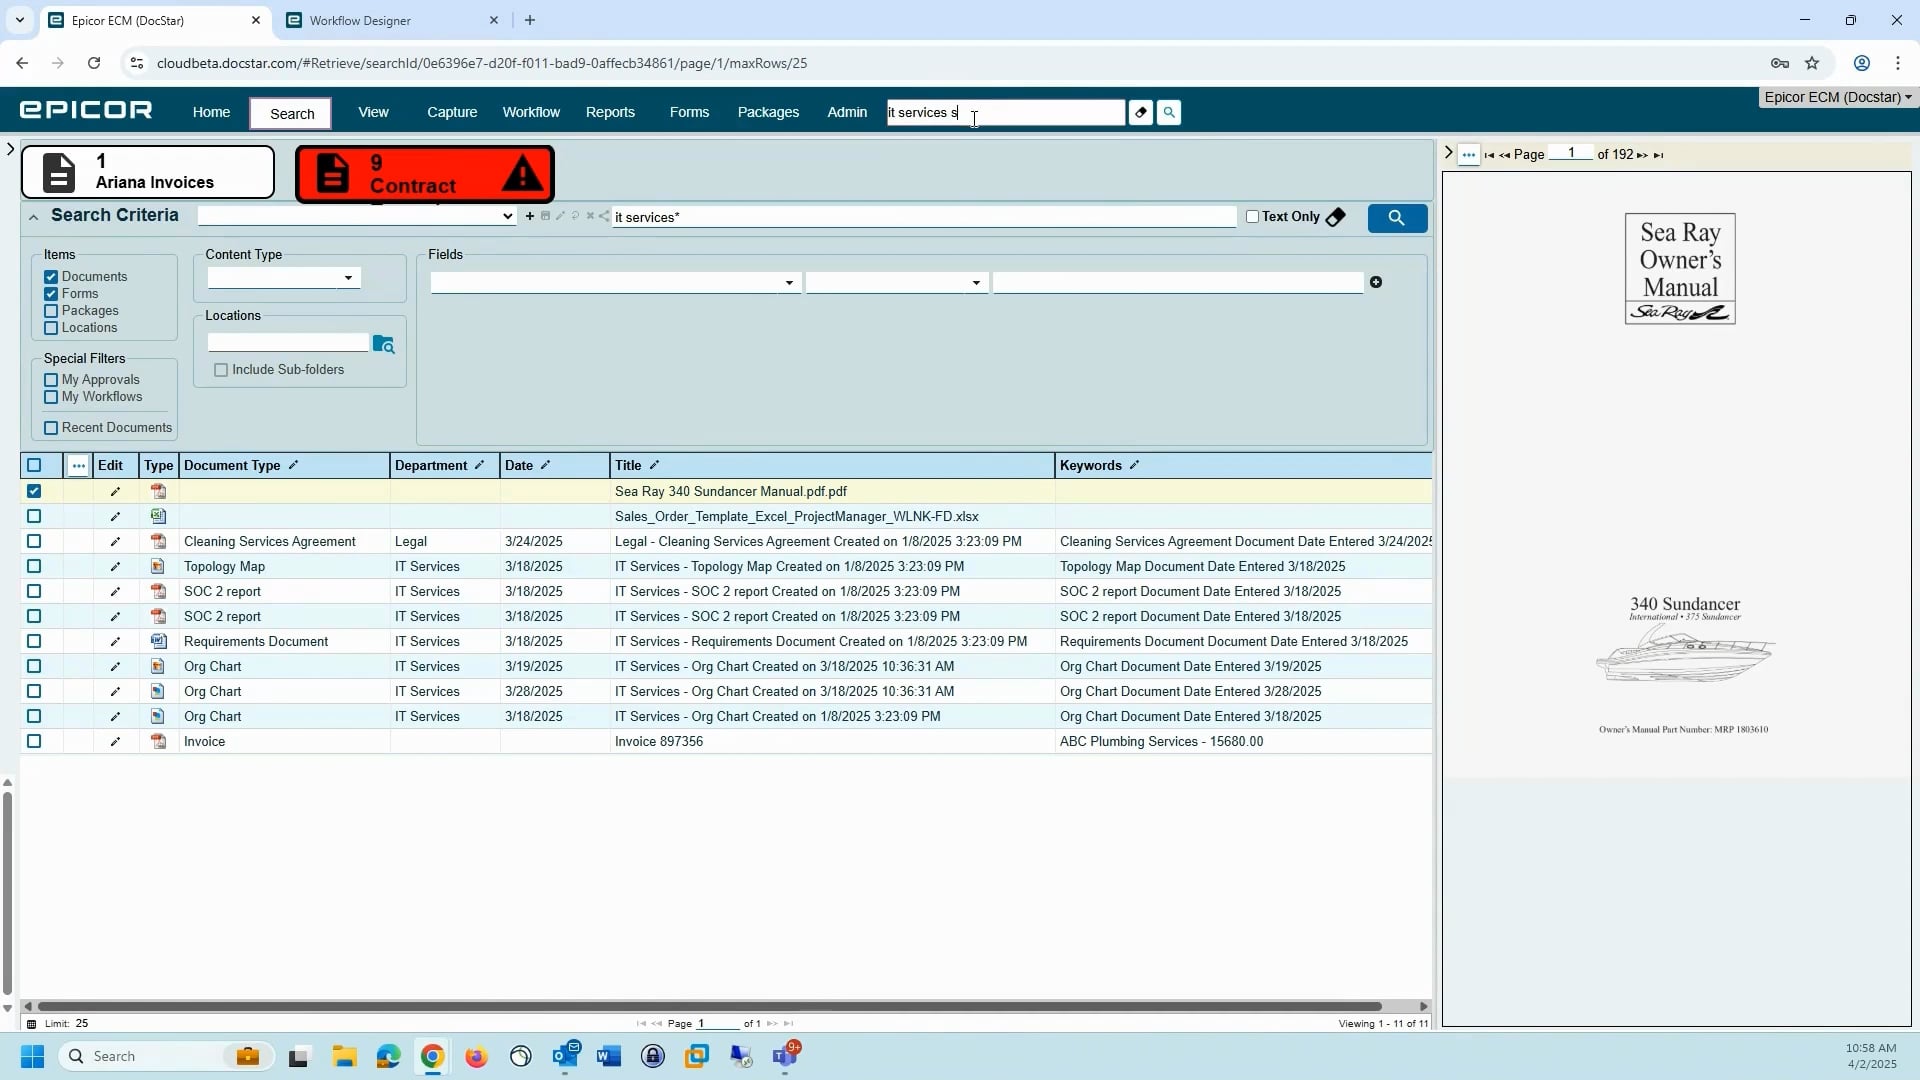Viewport: 1920px width, 1080px height.
Task: Expand the saved search dropdown
Action: point(507,216)
